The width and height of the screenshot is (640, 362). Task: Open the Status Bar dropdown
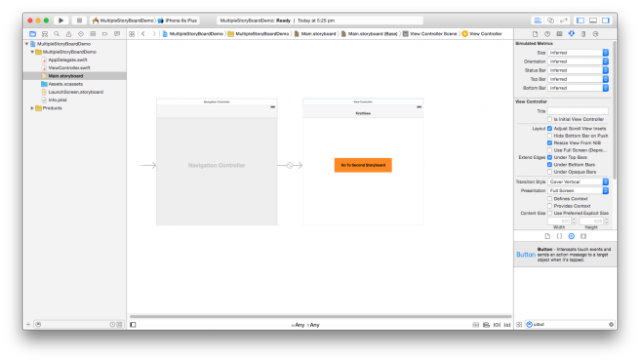point(578,70)
